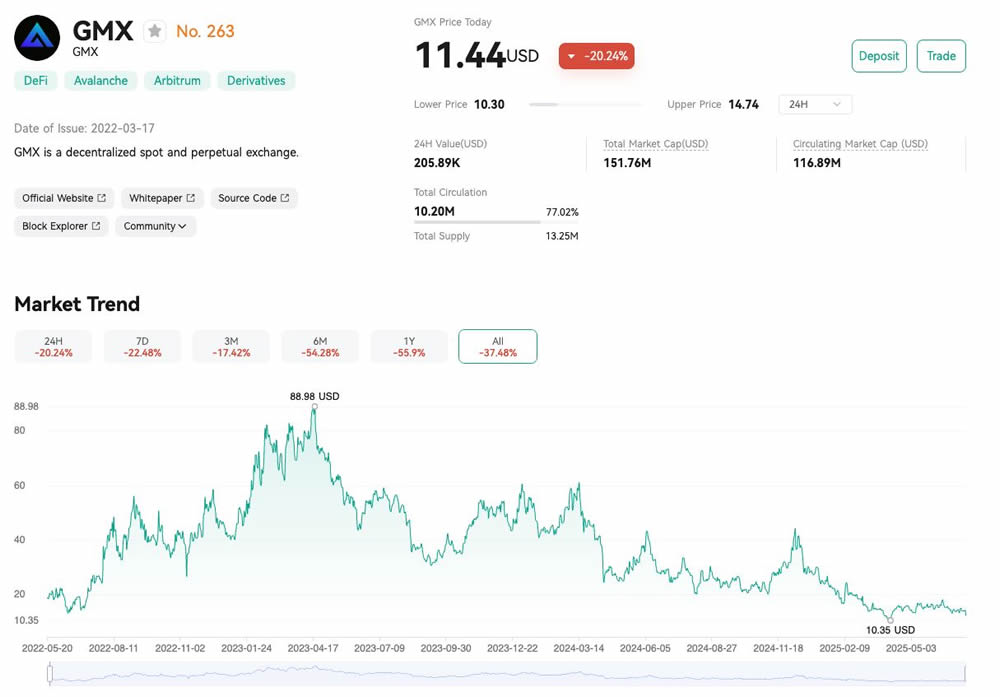Open the Official Website link
1000x697 pixels.
click(x=64, y=198)
